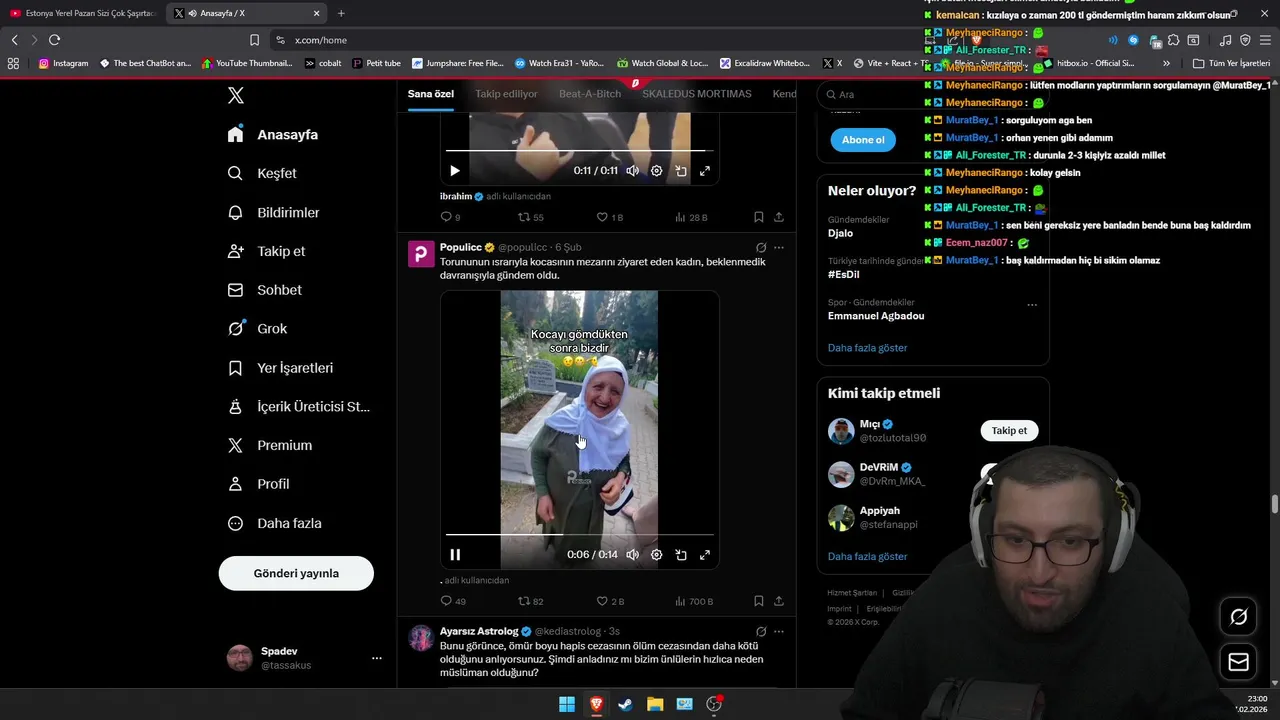The image size is (1280, 720).
Task: Play the top video at 0:11
Action: coord(455,171)
